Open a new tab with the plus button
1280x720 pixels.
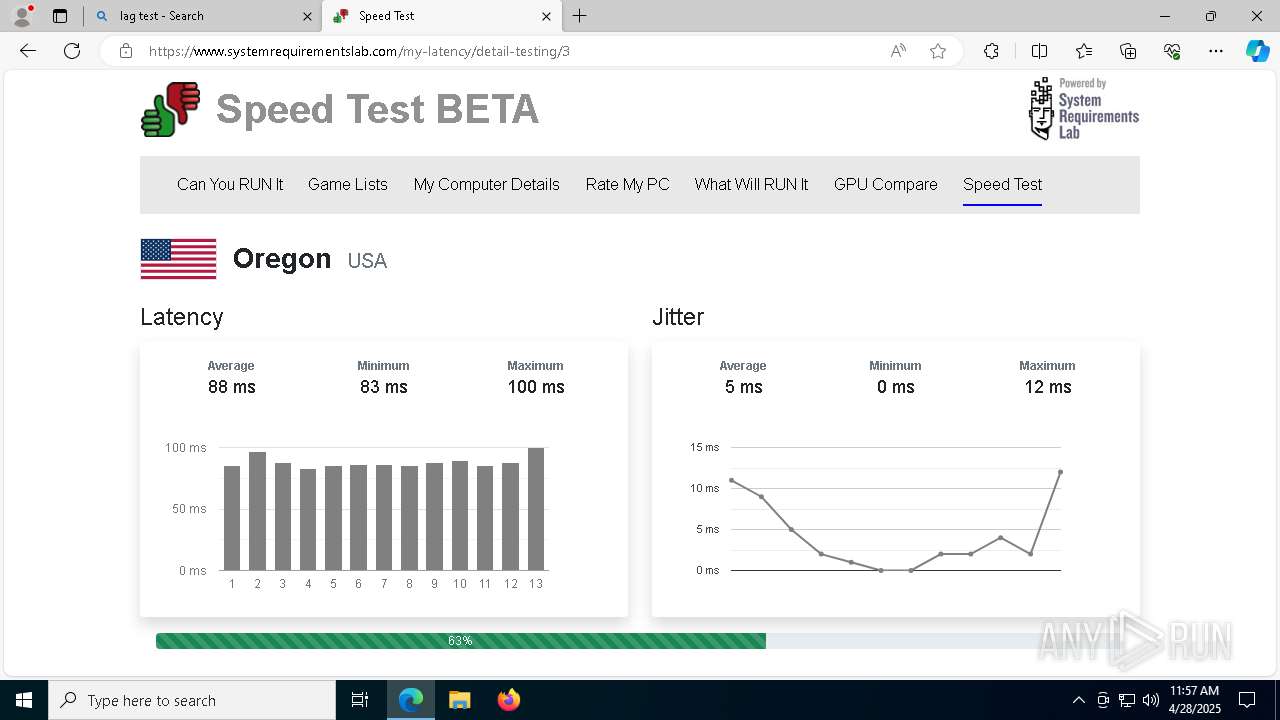coord(579,16)
